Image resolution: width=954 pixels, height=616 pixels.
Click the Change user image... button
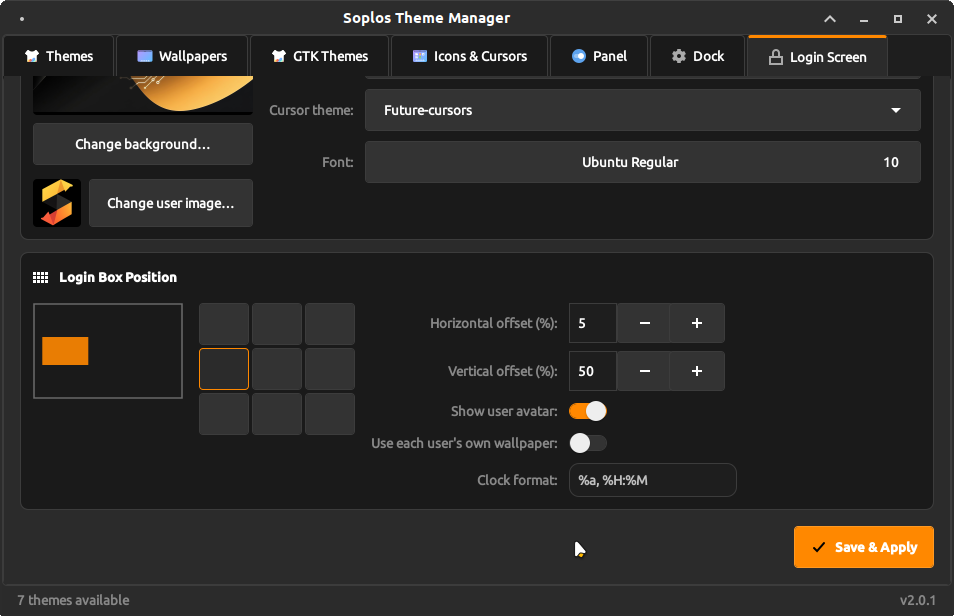tap(170, 203)
